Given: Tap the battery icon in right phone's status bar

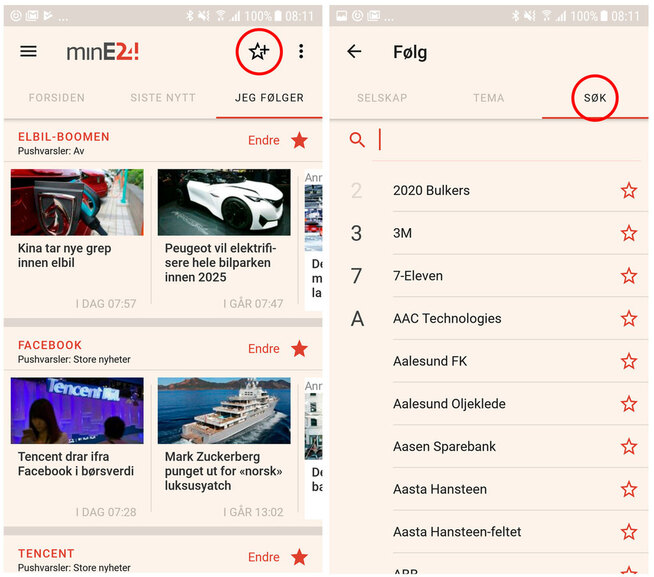Looking at the screenshot, I should (604, 16).
